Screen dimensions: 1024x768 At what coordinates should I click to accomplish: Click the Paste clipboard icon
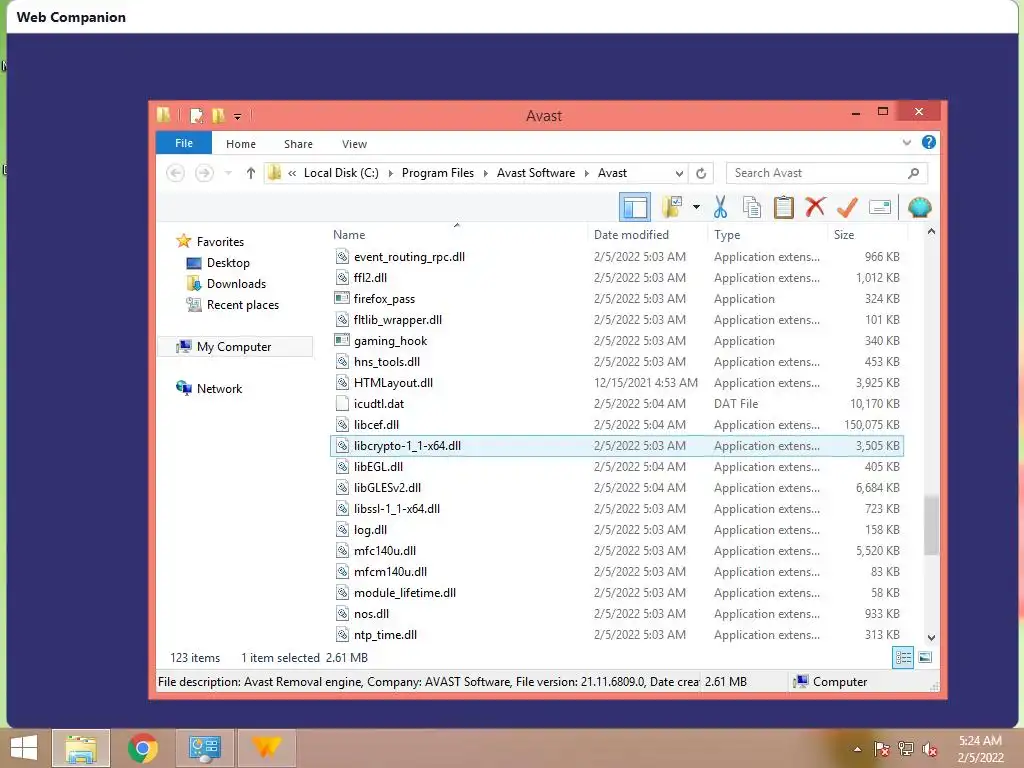[x=783, y=208]
